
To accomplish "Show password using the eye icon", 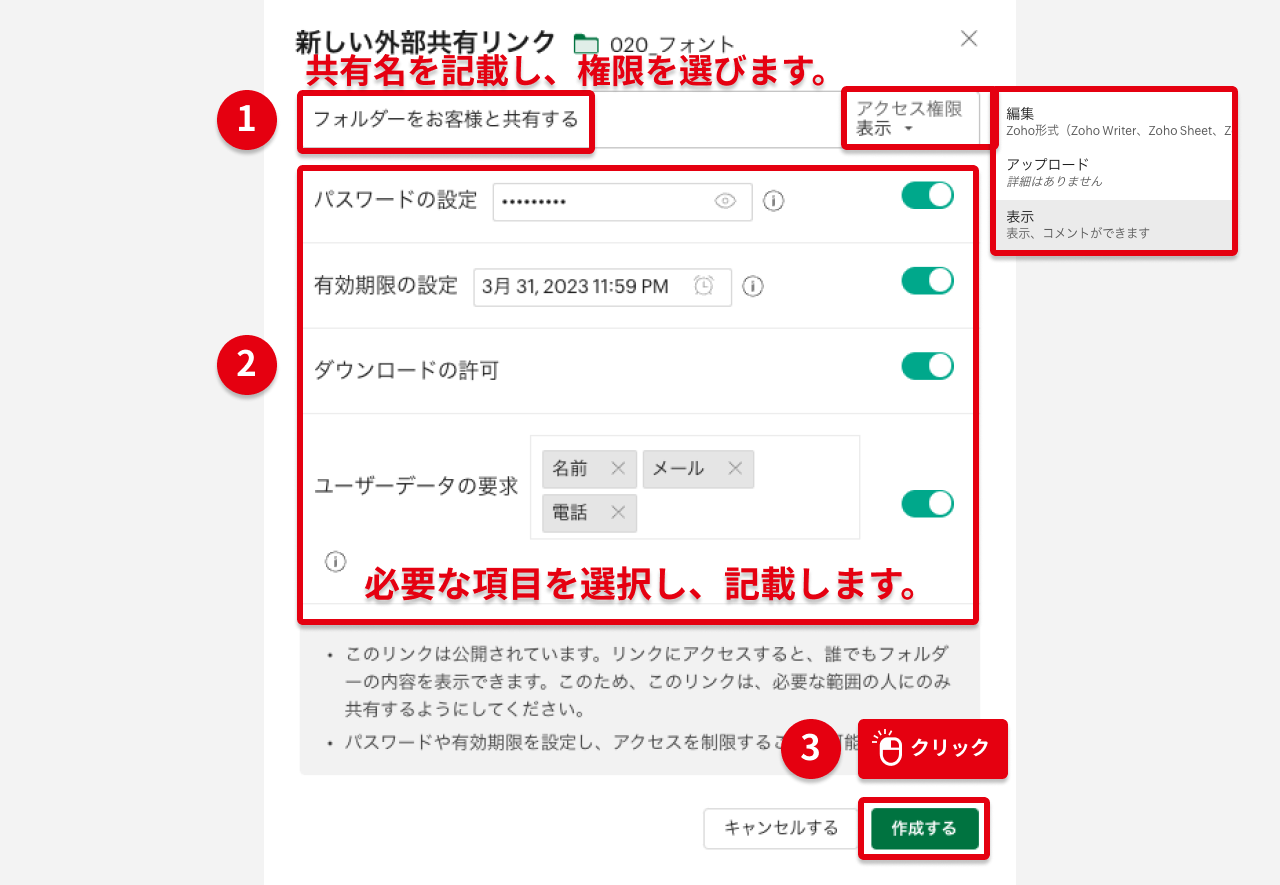I will pyautogui.click(x=725, y=201).
